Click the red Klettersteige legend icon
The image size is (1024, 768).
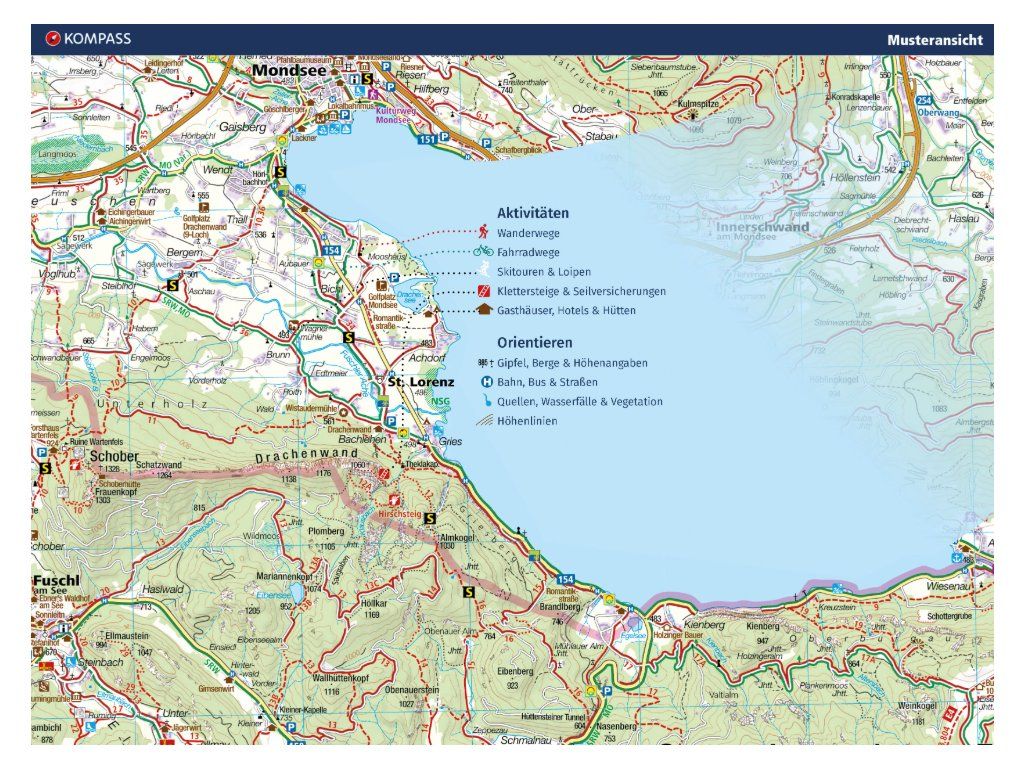[x=484, y=291]
